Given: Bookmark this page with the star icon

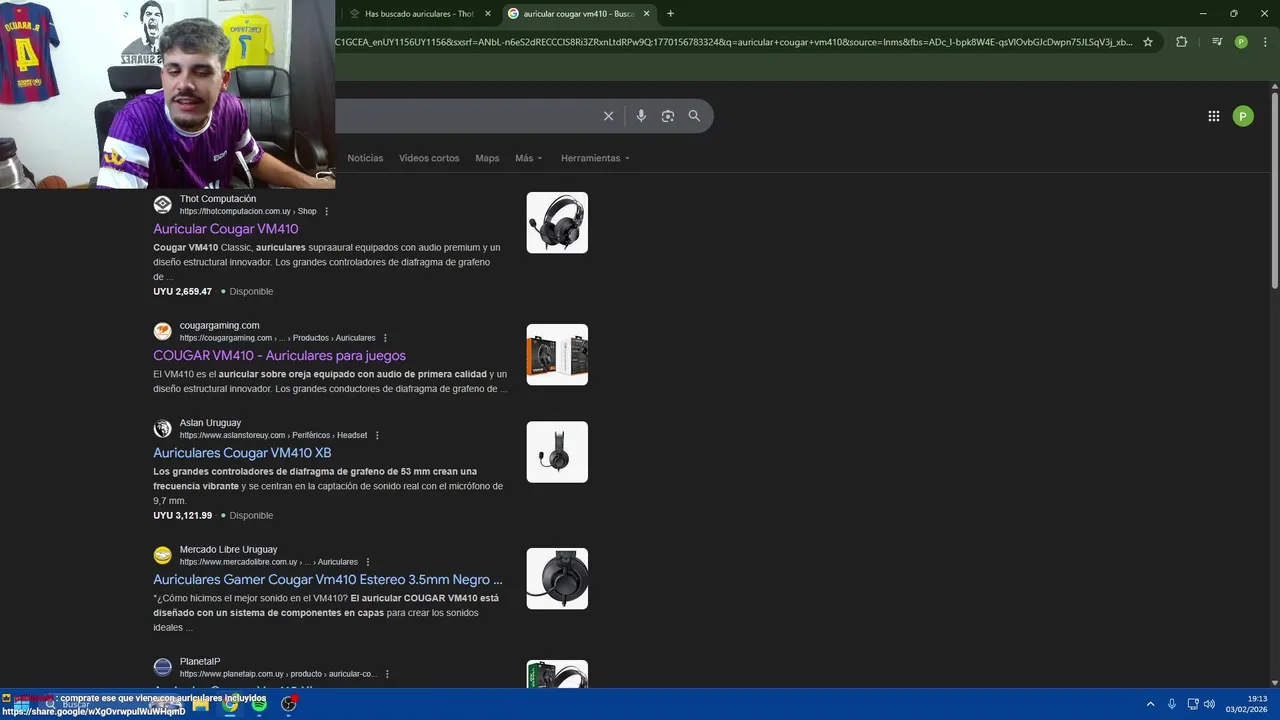Looking at the screenshot, I should [1148, 42].
